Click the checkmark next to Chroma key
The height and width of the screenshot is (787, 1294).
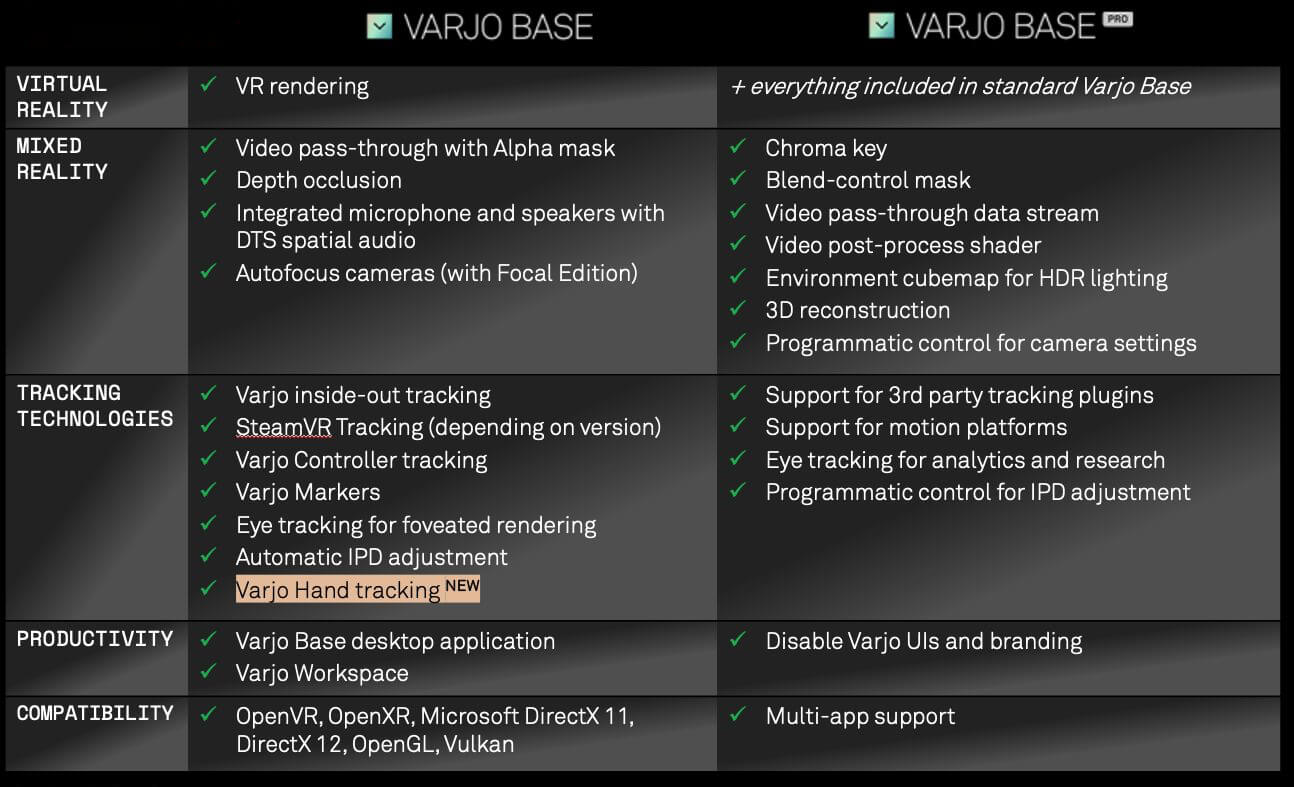click(x=738, y=147)
